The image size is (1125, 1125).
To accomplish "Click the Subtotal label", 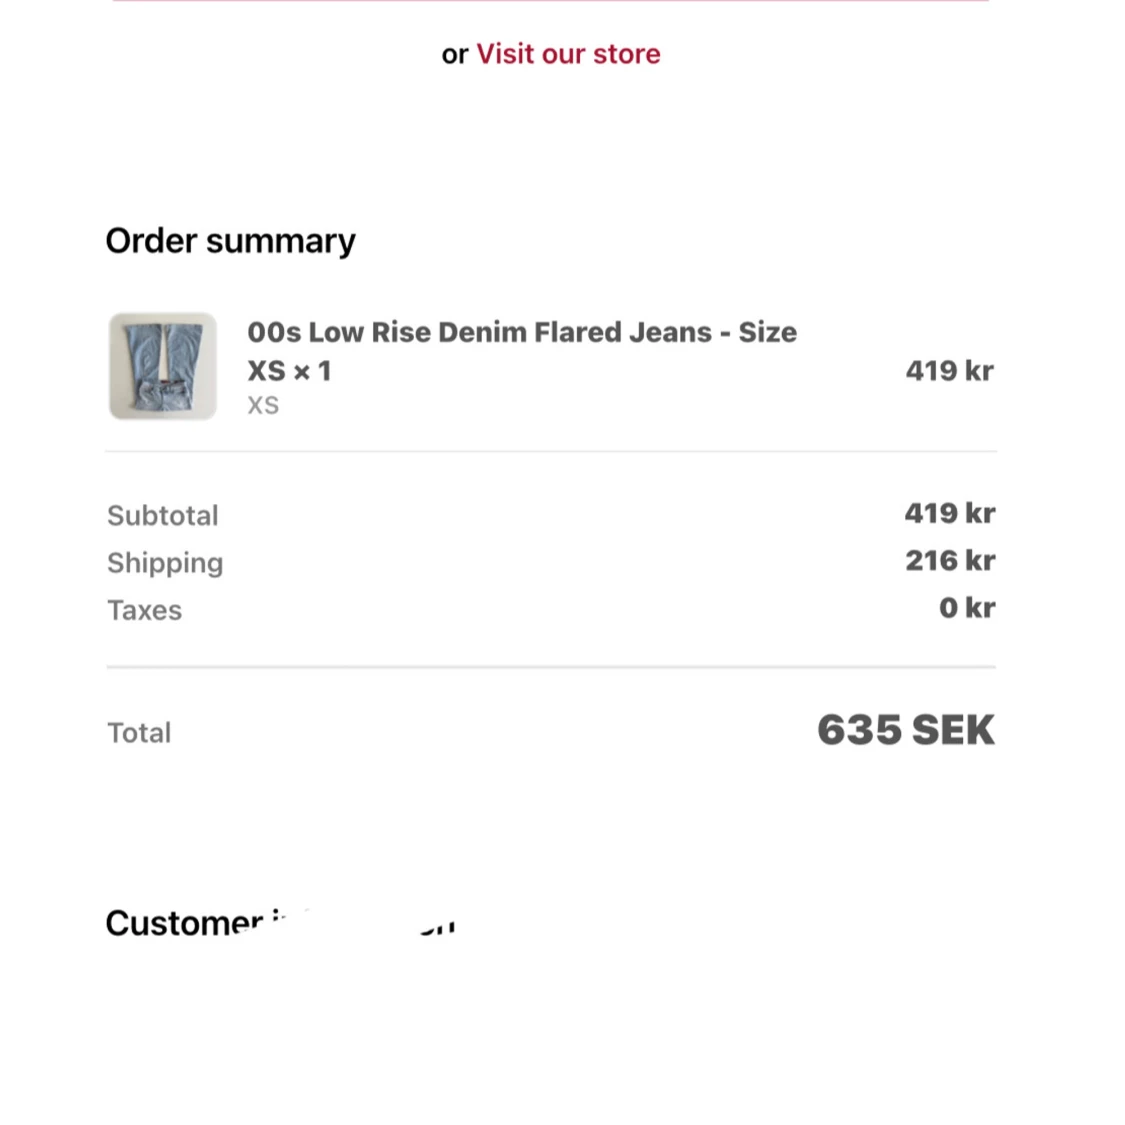I will coord(162,516).
